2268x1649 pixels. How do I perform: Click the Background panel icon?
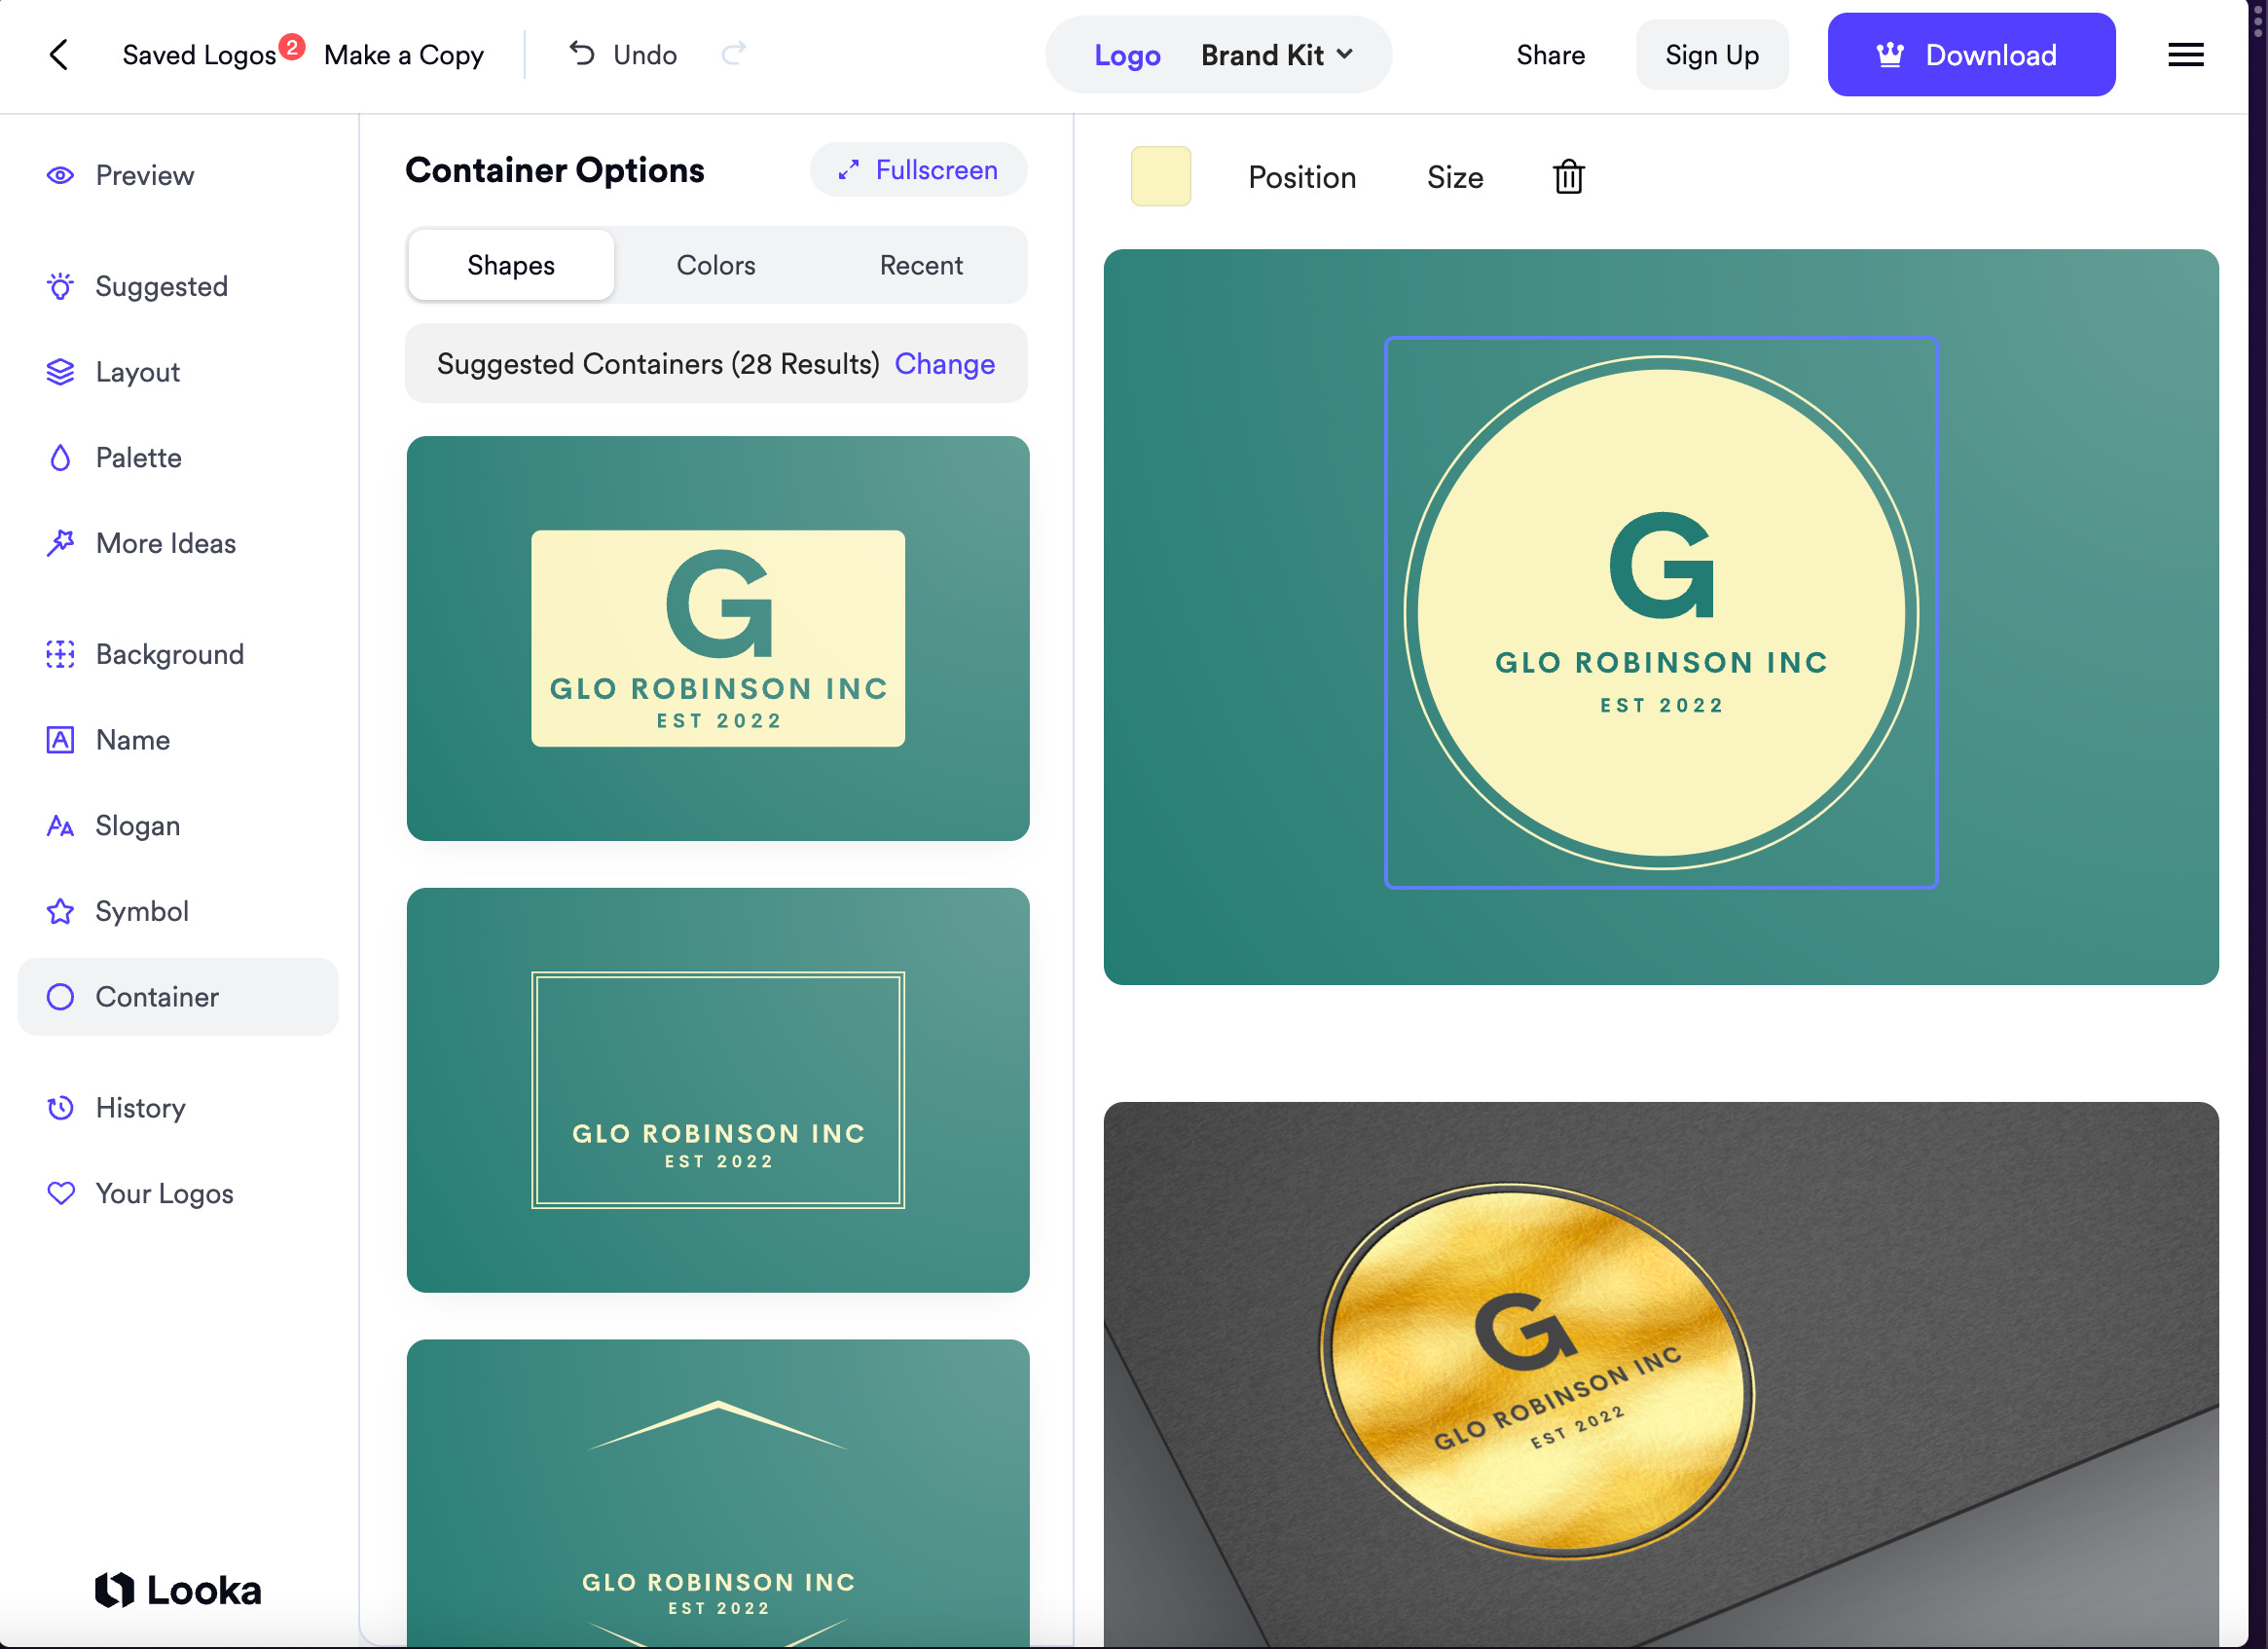coord(60,654)
